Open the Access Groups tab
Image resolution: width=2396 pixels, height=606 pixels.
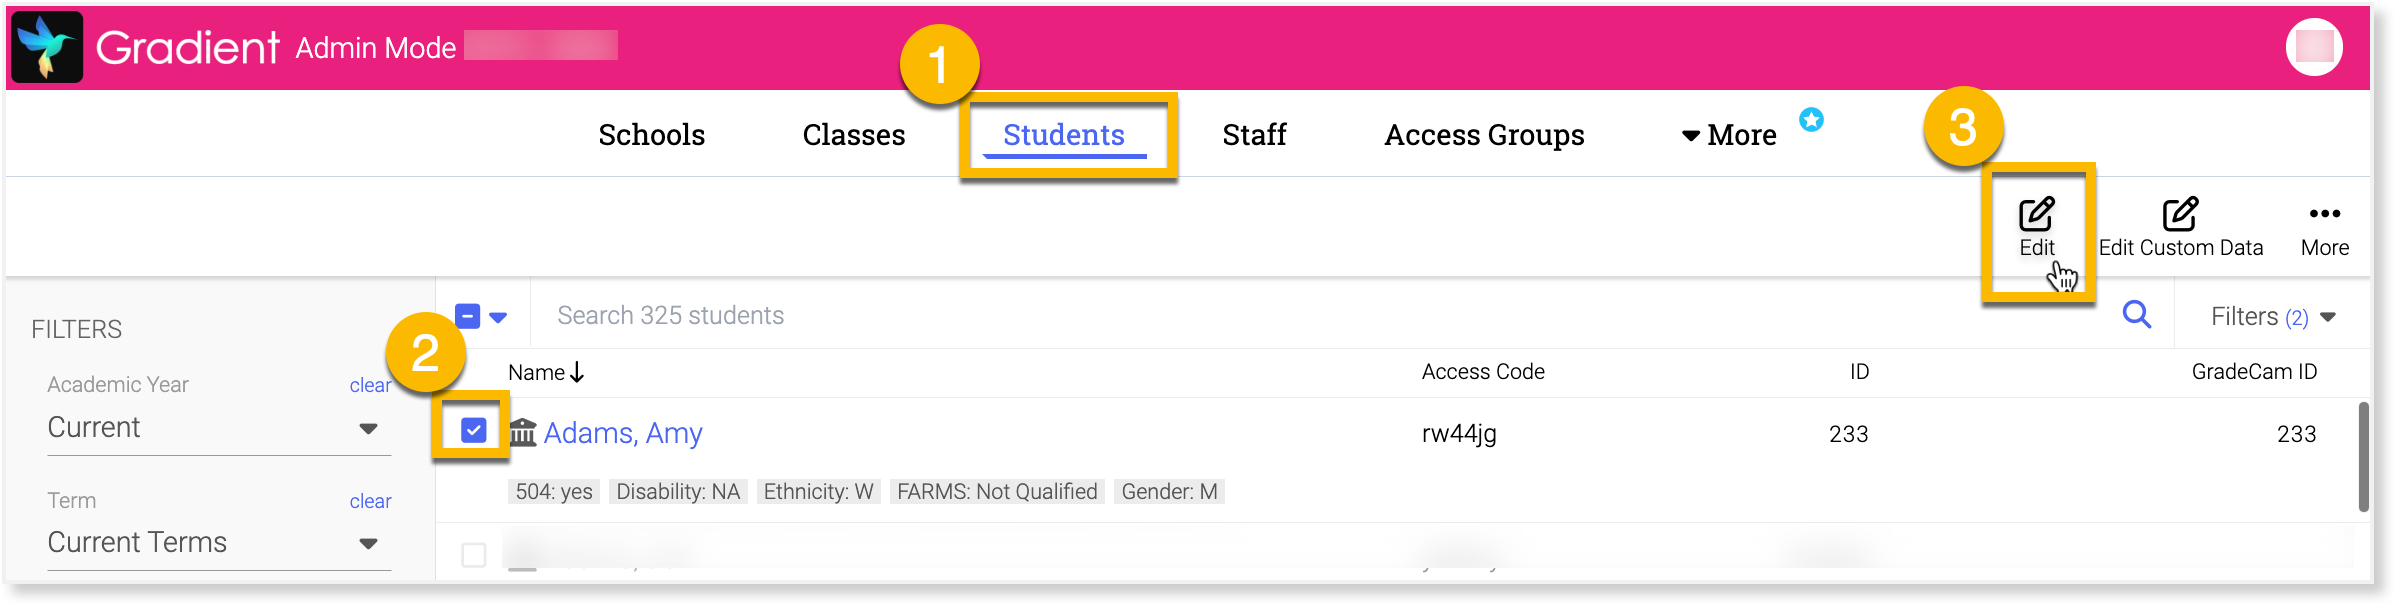[x=1484, y=135]
